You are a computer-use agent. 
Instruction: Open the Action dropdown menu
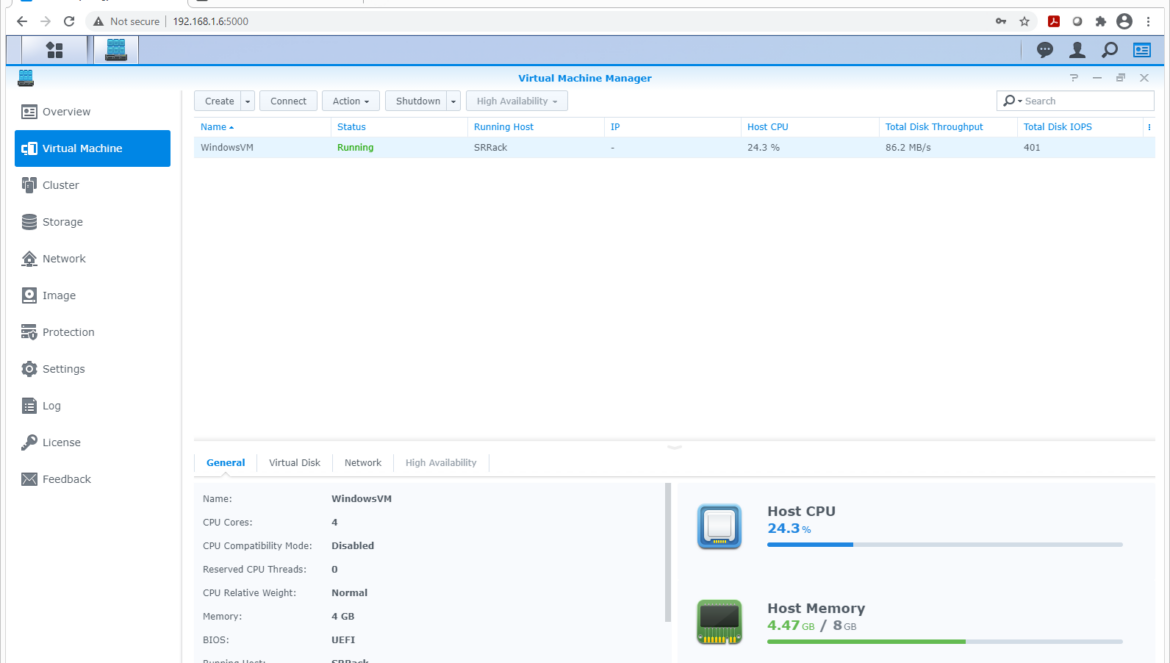[351, 101]
